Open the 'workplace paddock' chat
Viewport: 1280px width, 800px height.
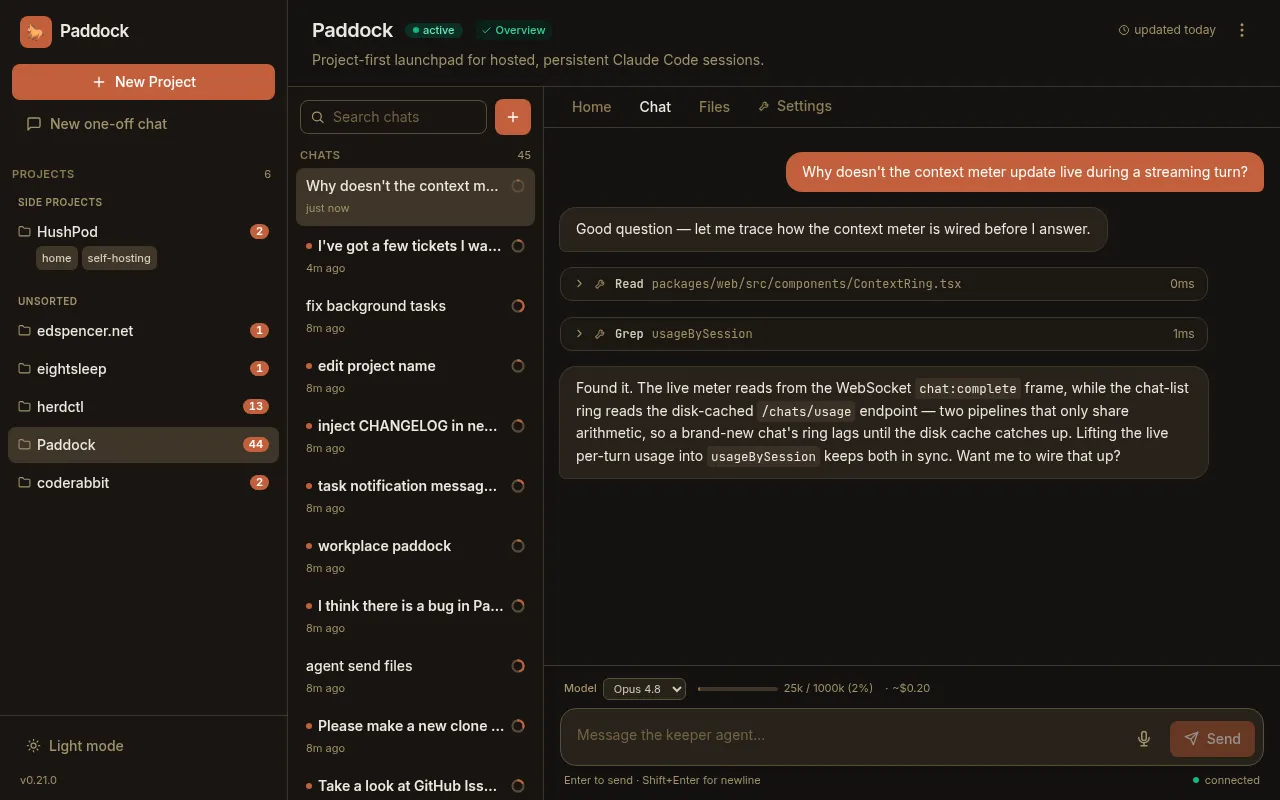(x=415, y=556)
